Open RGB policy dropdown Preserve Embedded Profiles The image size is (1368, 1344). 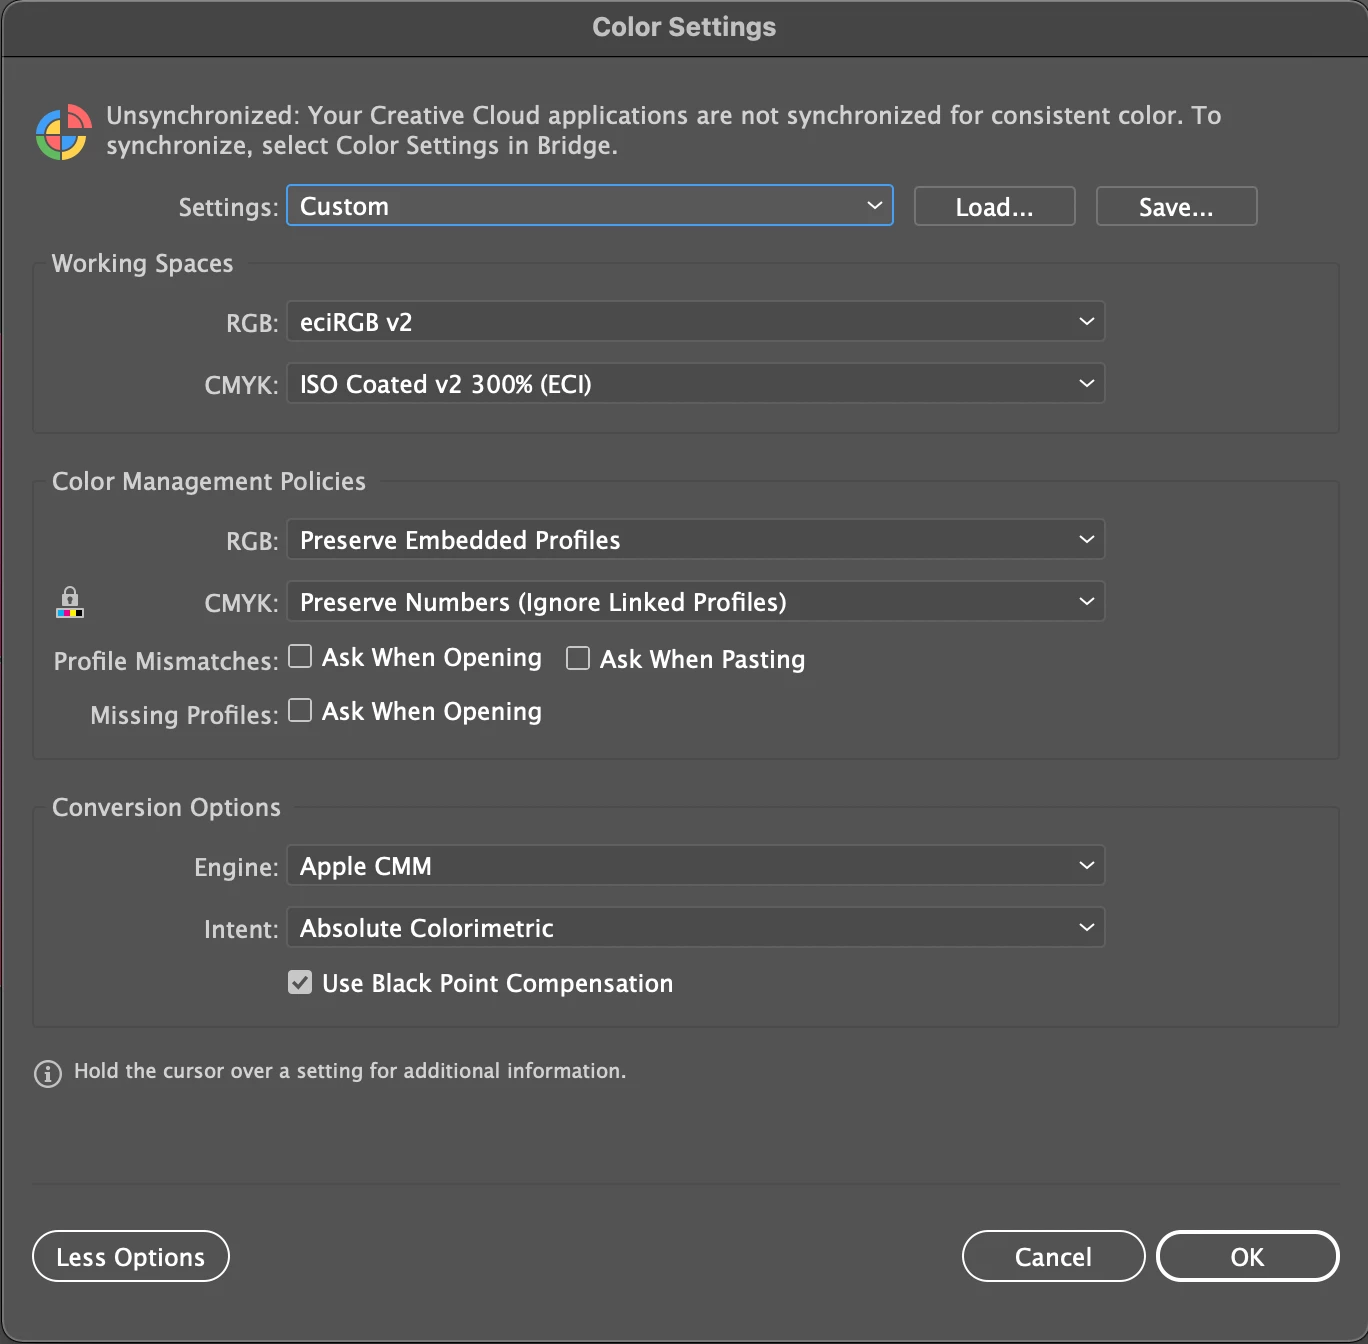click(696, 540)
